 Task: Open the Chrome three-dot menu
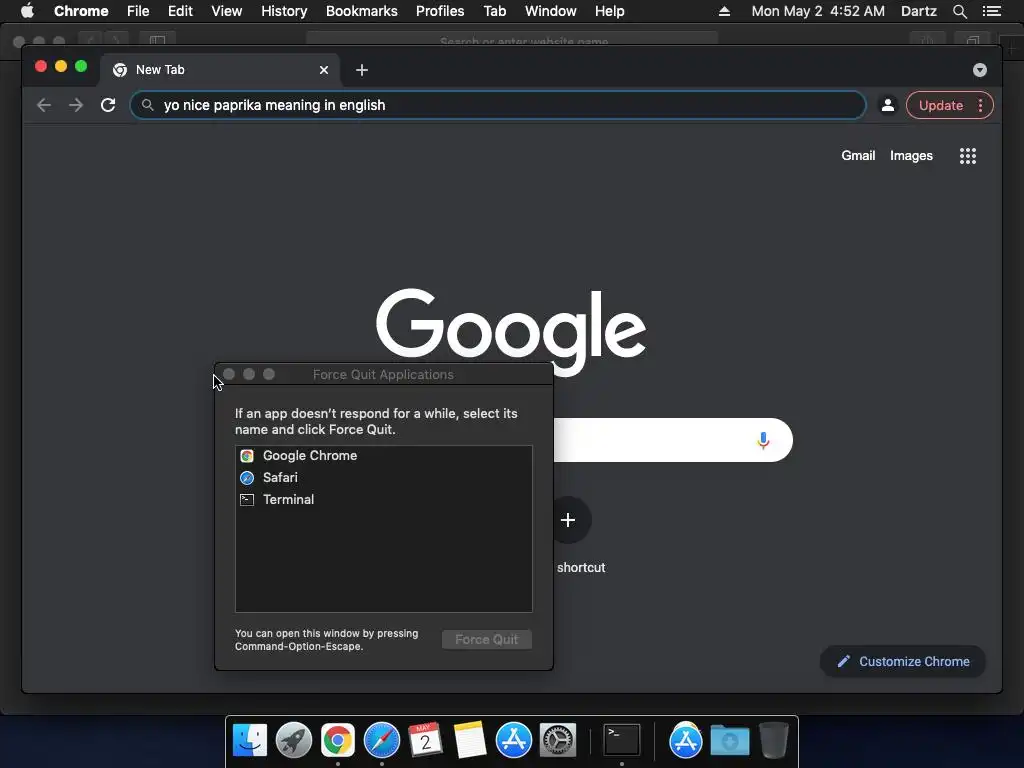click(980, 105)
